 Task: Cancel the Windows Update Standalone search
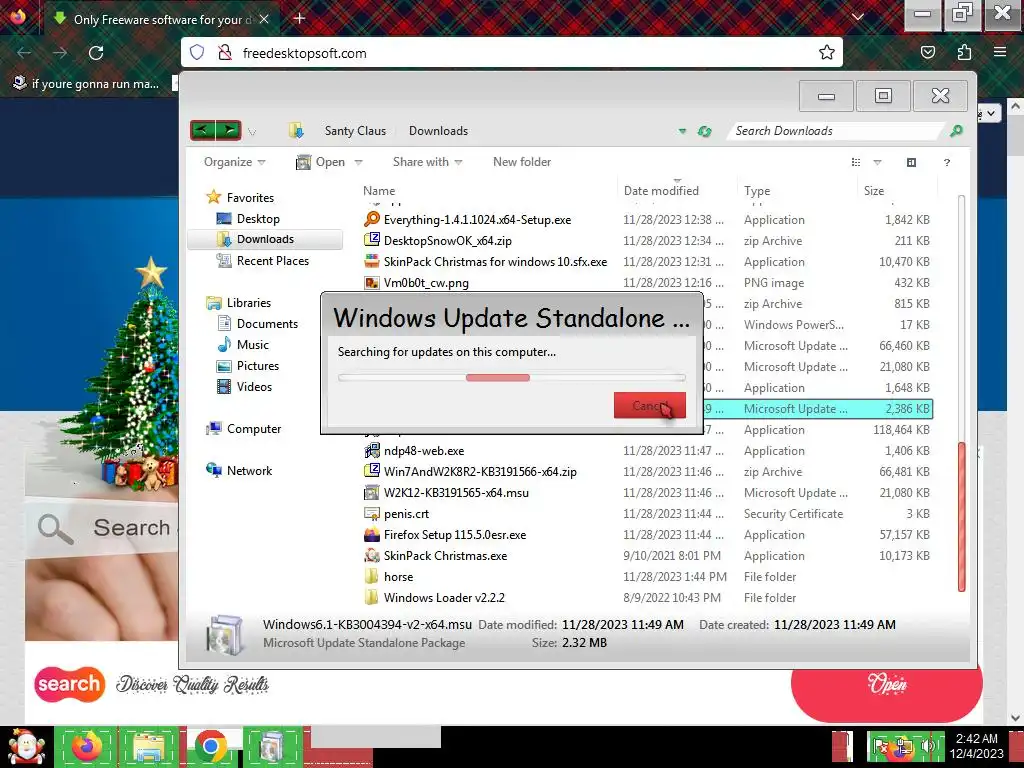pyautogui.click(x=649, y=406)
